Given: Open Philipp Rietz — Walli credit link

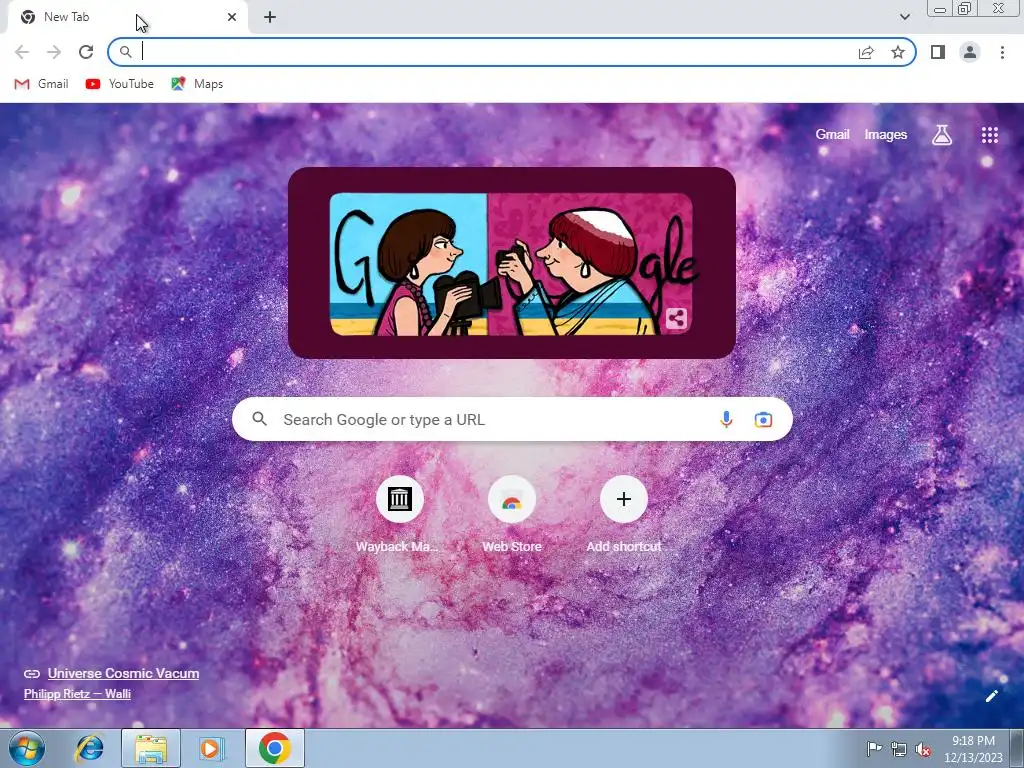Looking at the screenshot, I should [x=77, y=694].
